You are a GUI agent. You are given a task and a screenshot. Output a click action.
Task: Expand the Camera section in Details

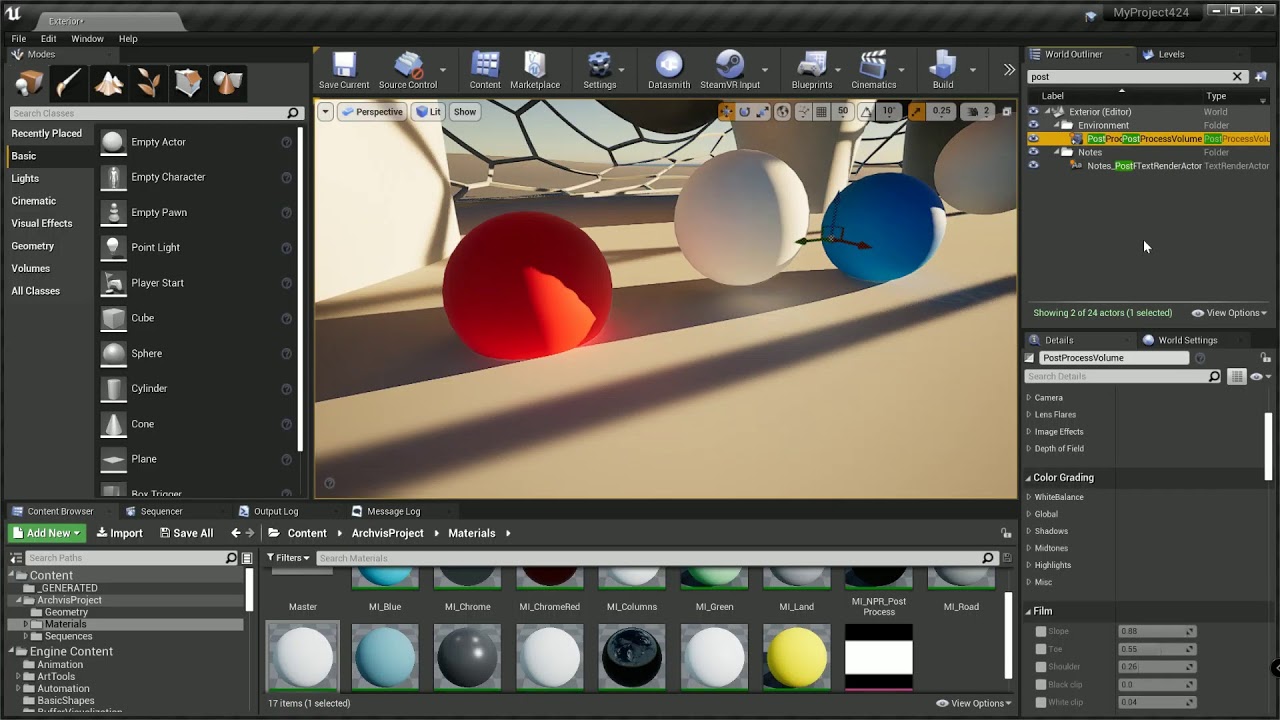click(x=1028, y=398)
